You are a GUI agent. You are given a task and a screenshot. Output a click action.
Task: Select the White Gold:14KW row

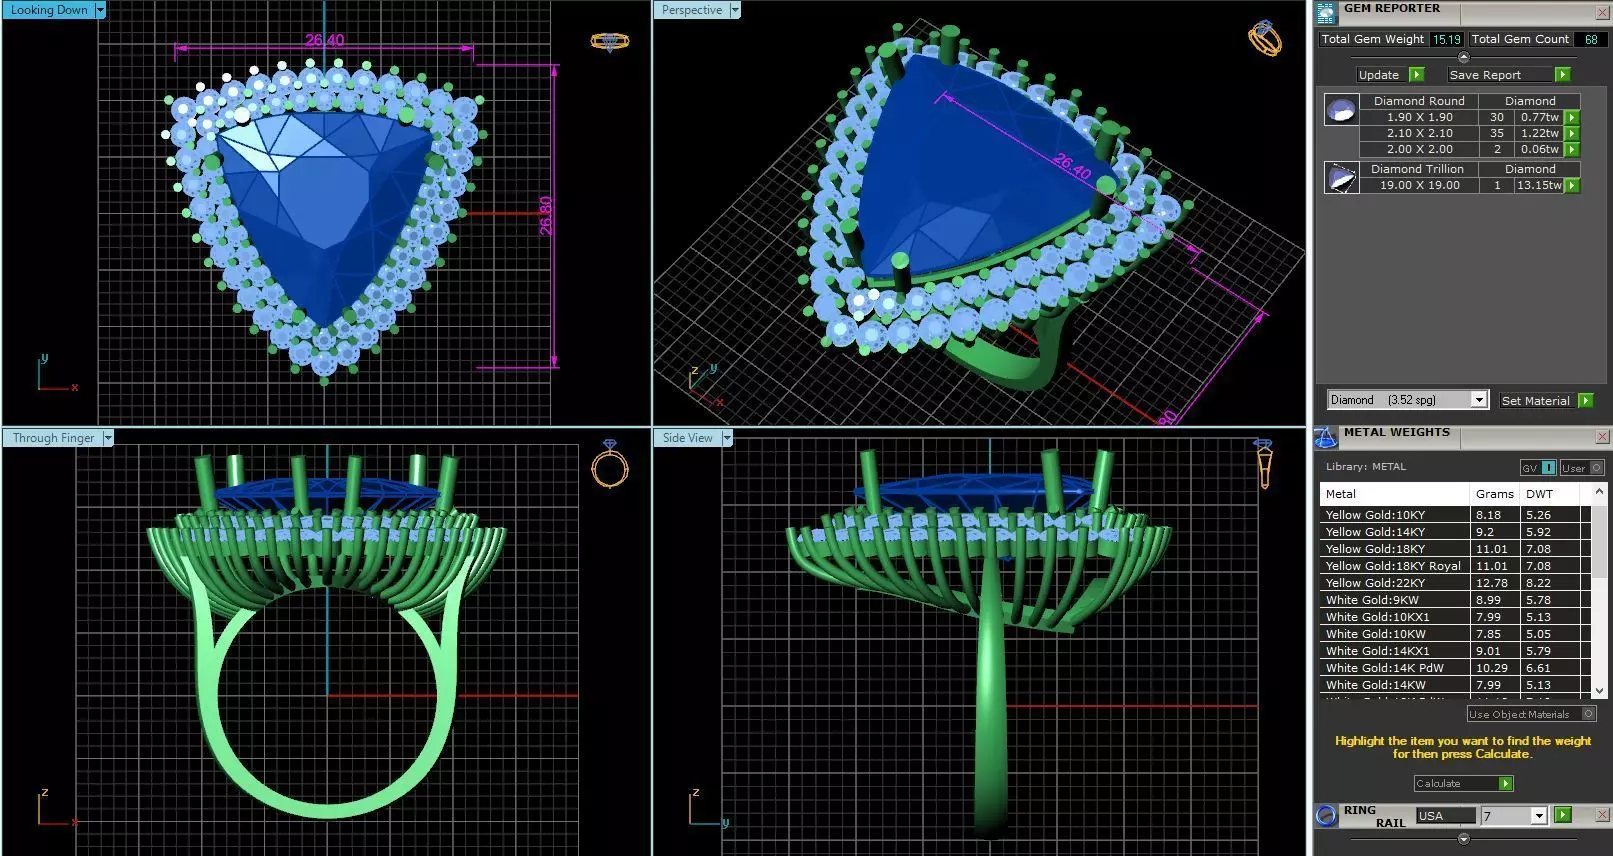(x=1455, y=685)
